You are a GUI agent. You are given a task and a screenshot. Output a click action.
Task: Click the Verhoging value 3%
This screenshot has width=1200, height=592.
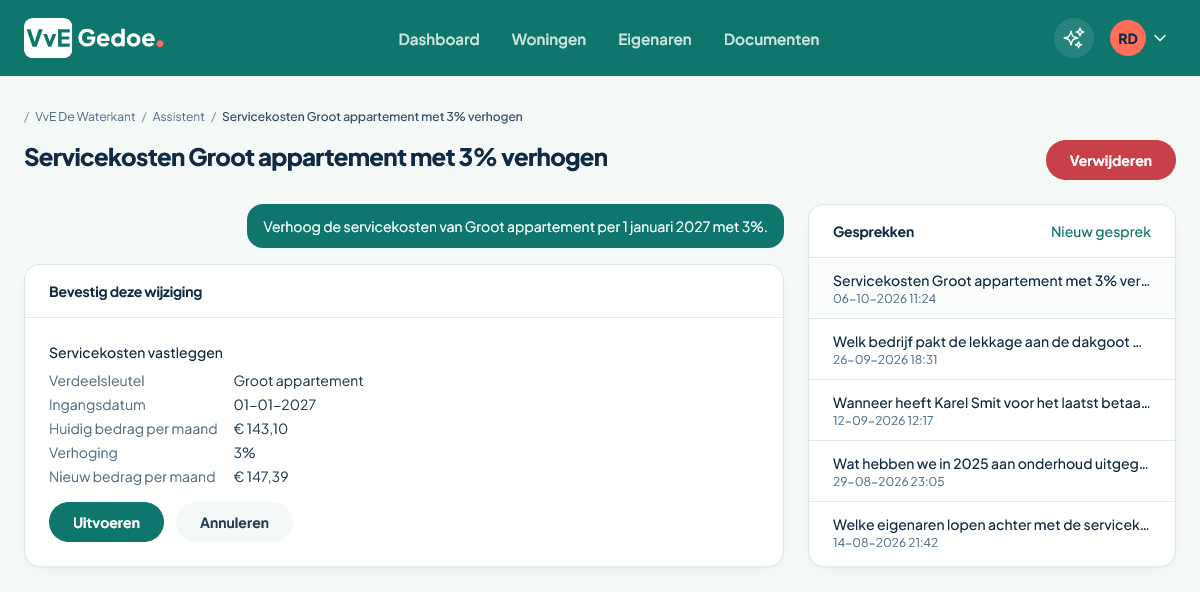pyautogui.click(x=244, y=453)
